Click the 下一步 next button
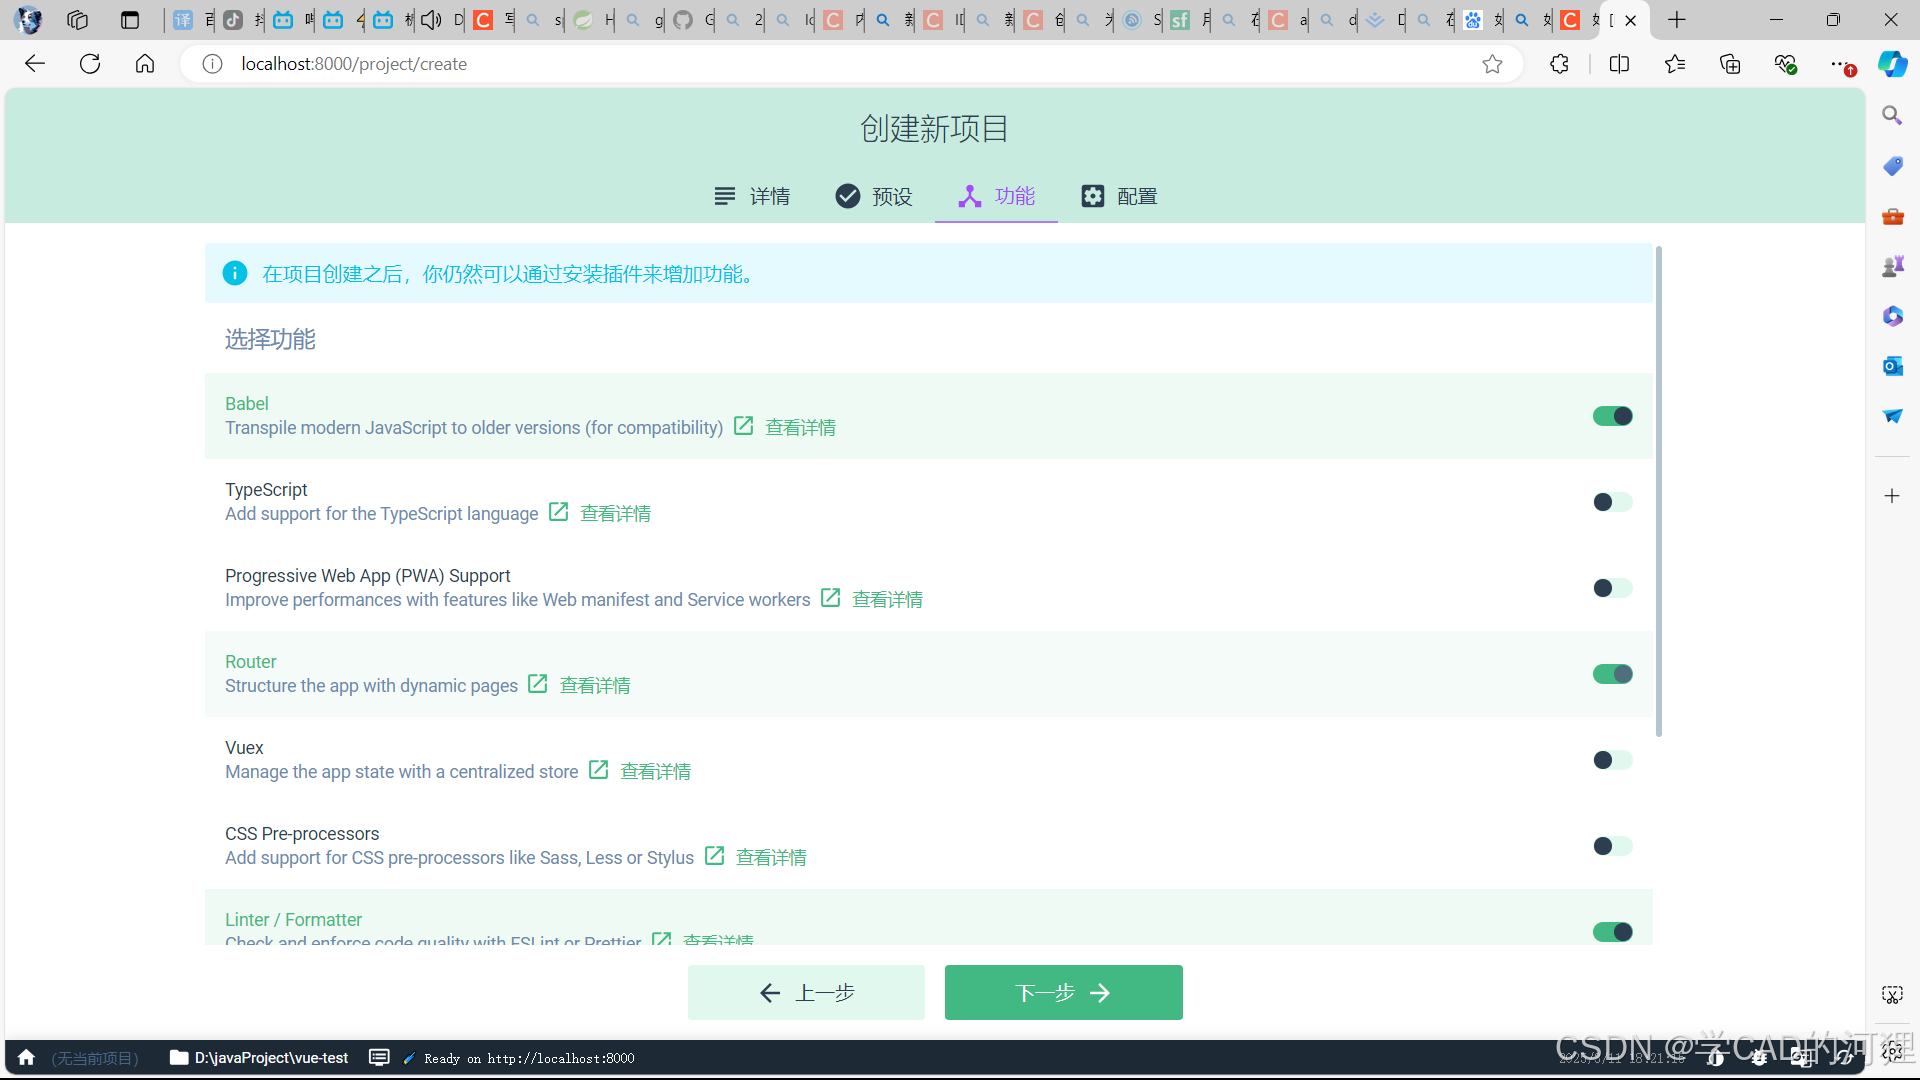 coord(1063,992)
